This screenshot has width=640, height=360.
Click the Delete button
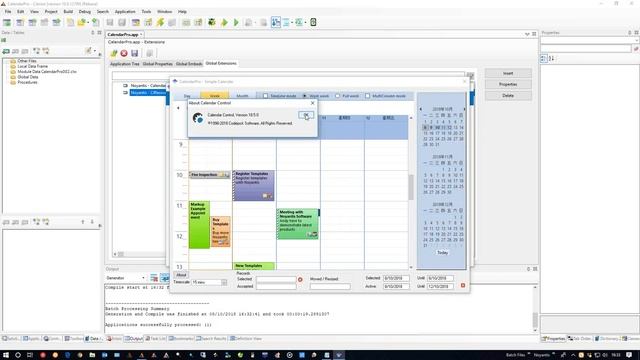[508, 96]
